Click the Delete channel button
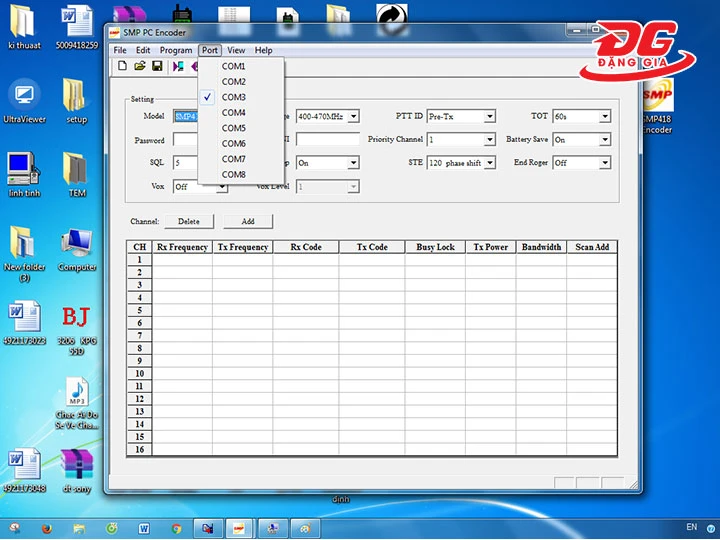Screen dimensions: 720x540 click(x=189, y=221)
